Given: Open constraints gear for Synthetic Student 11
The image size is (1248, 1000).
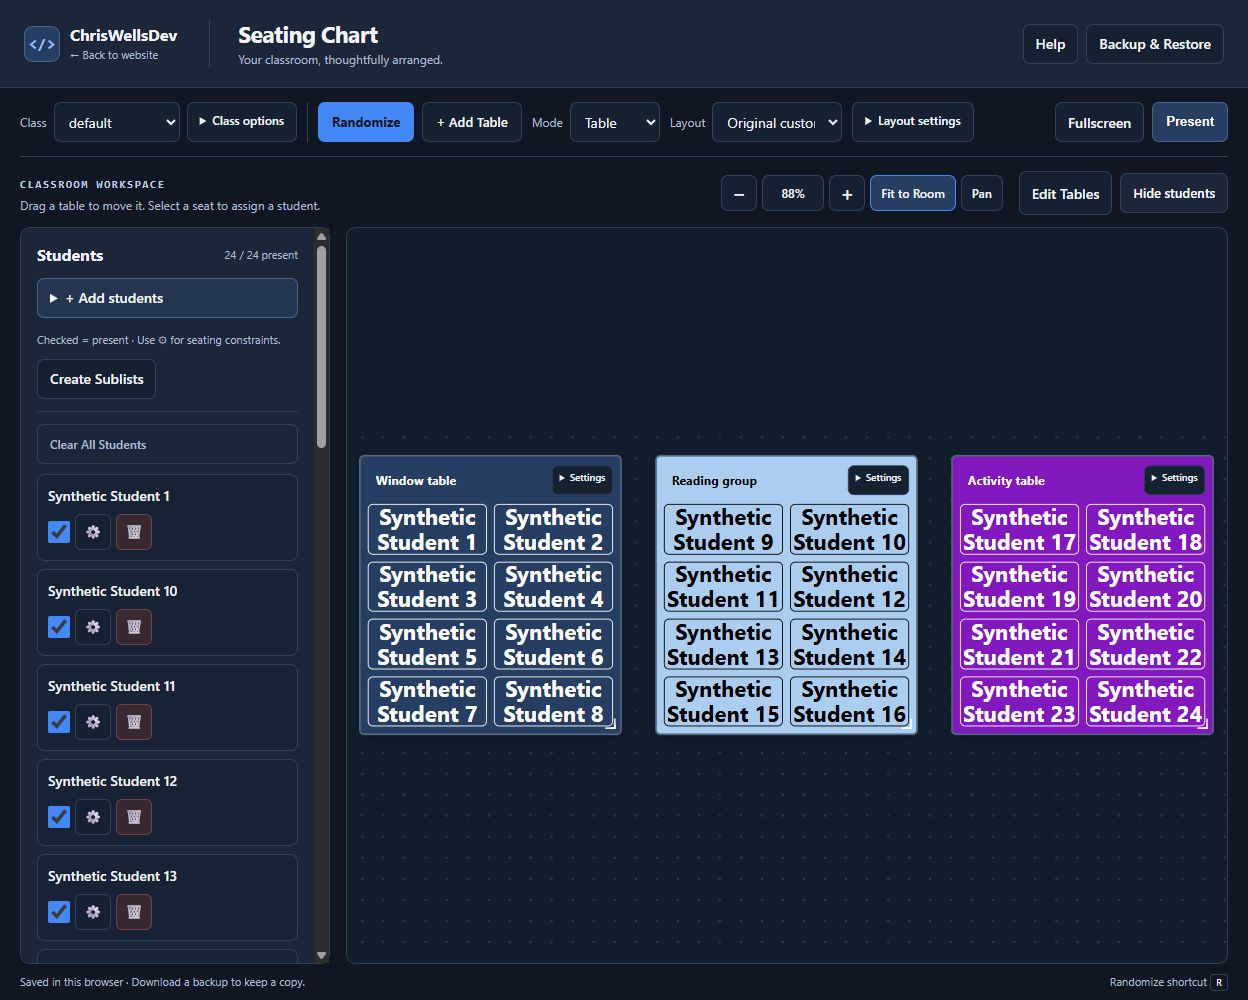Looking at the screenshot, I should point(93,722).
